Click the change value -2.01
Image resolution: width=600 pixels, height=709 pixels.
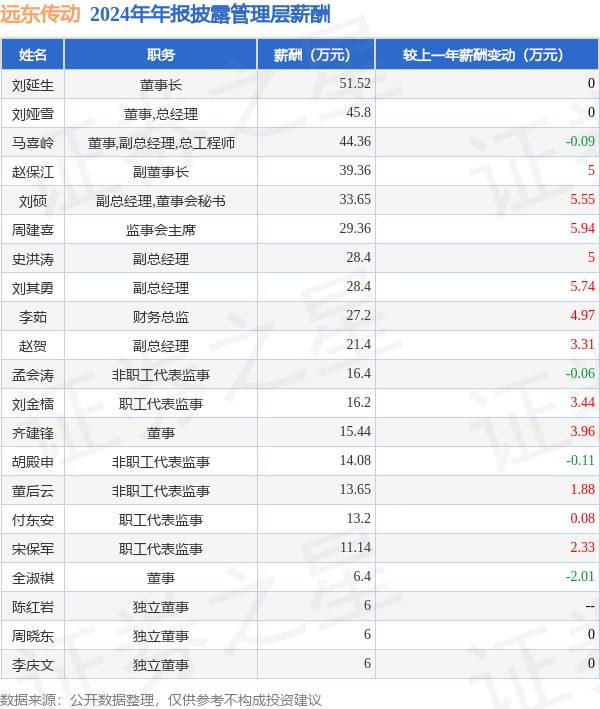[580, 576]
